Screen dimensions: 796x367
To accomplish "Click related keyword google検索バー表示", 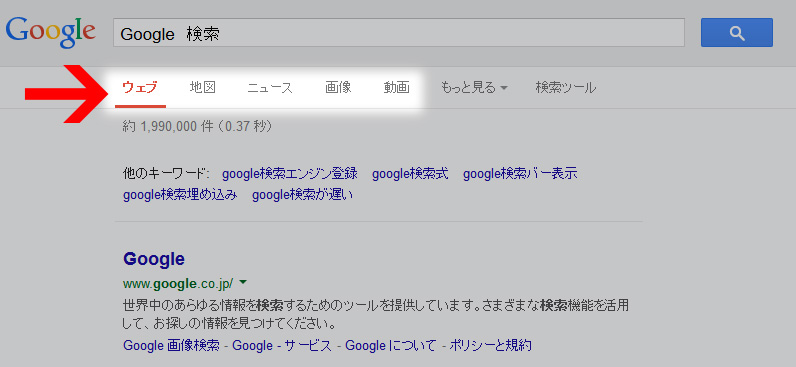I will 520,174.
